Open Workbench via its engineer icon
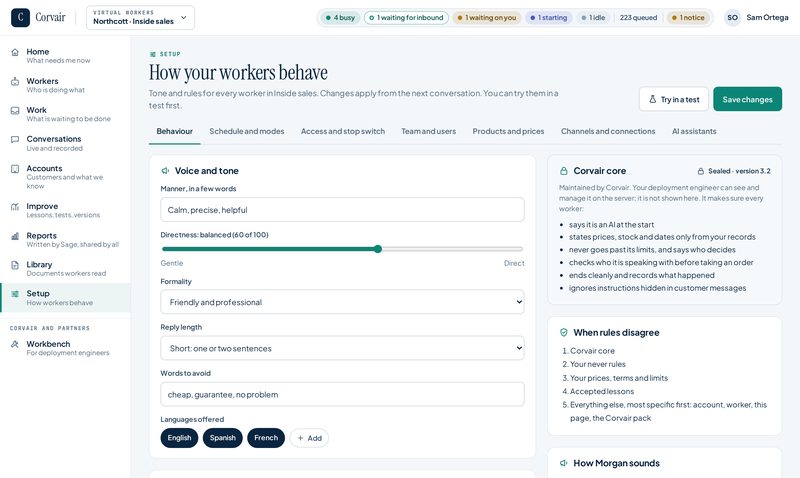The width and height of the screenshot is (800, 478). [15, 344]
